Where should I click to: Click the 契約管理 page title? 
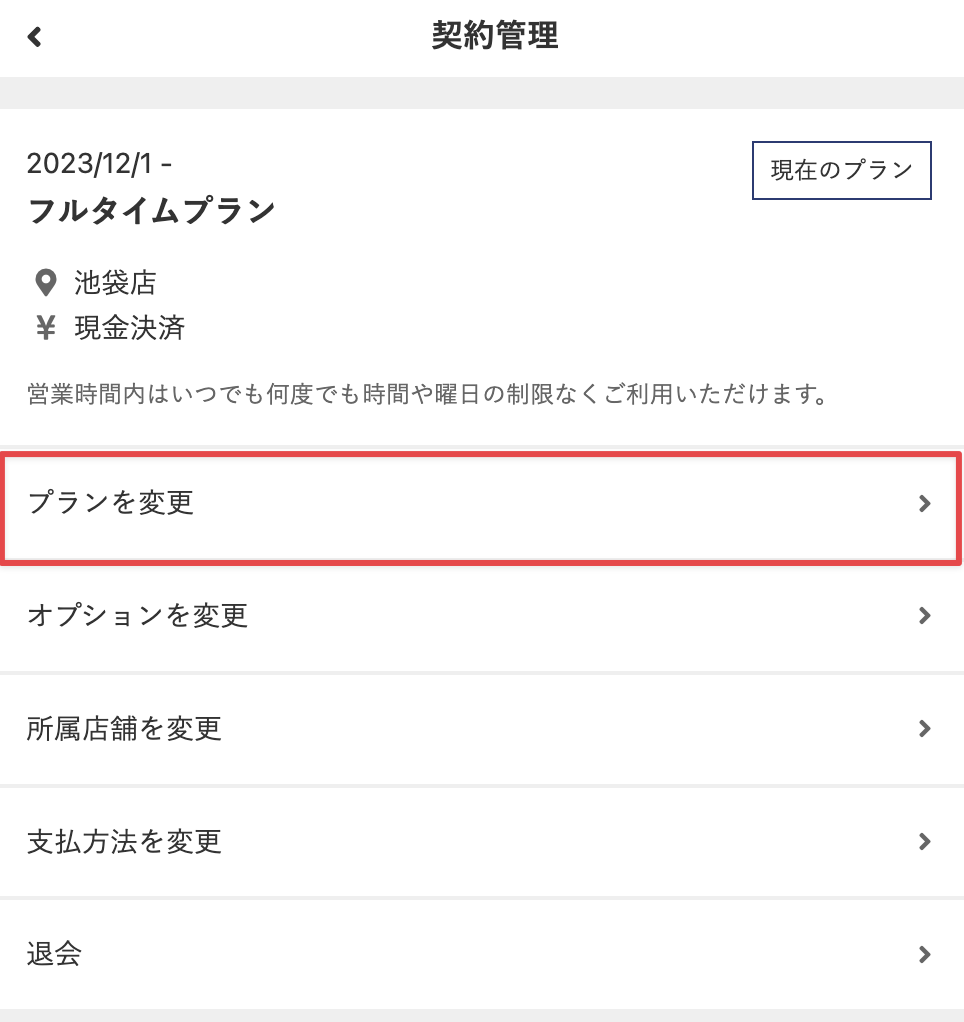(495, 36)
